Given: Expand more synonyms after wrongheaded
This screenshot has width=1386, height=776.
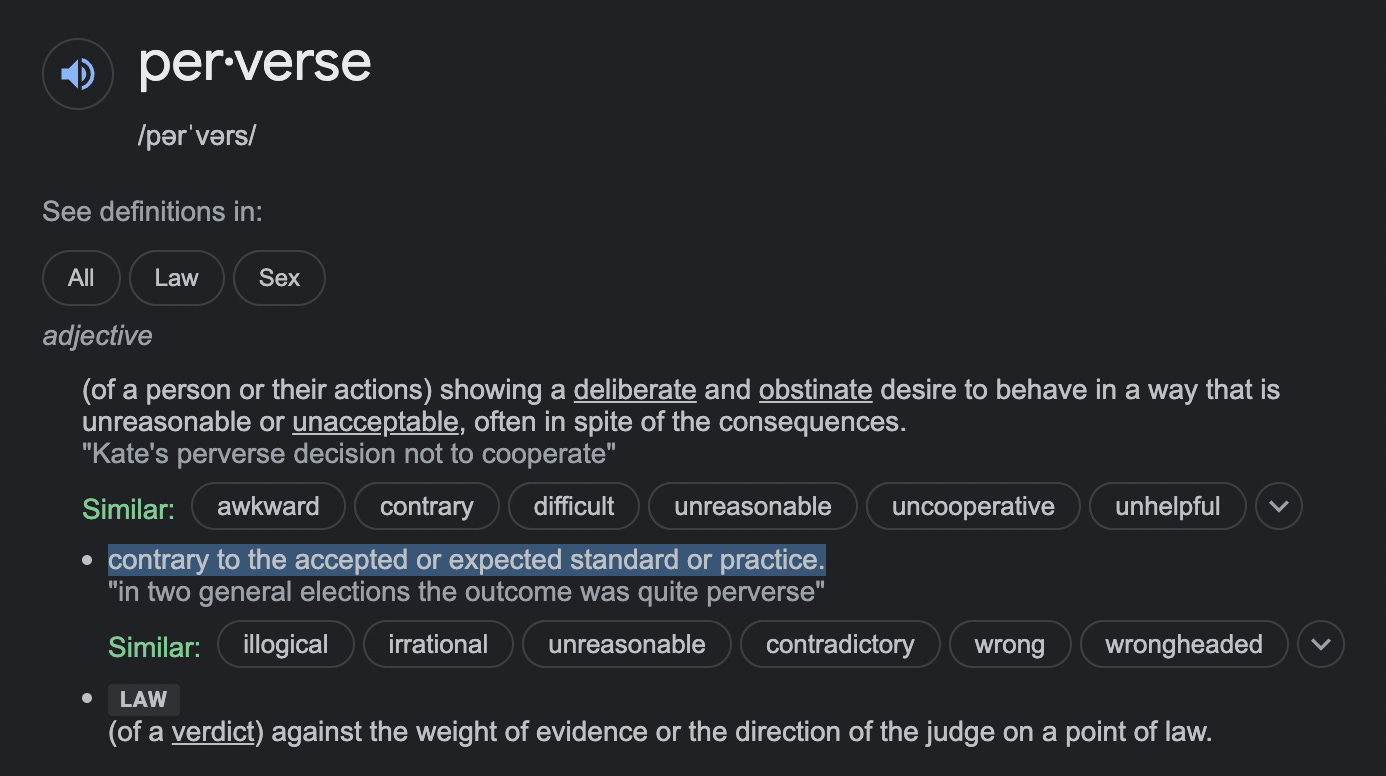Looking at the screenshot, I should point(1321,644).
